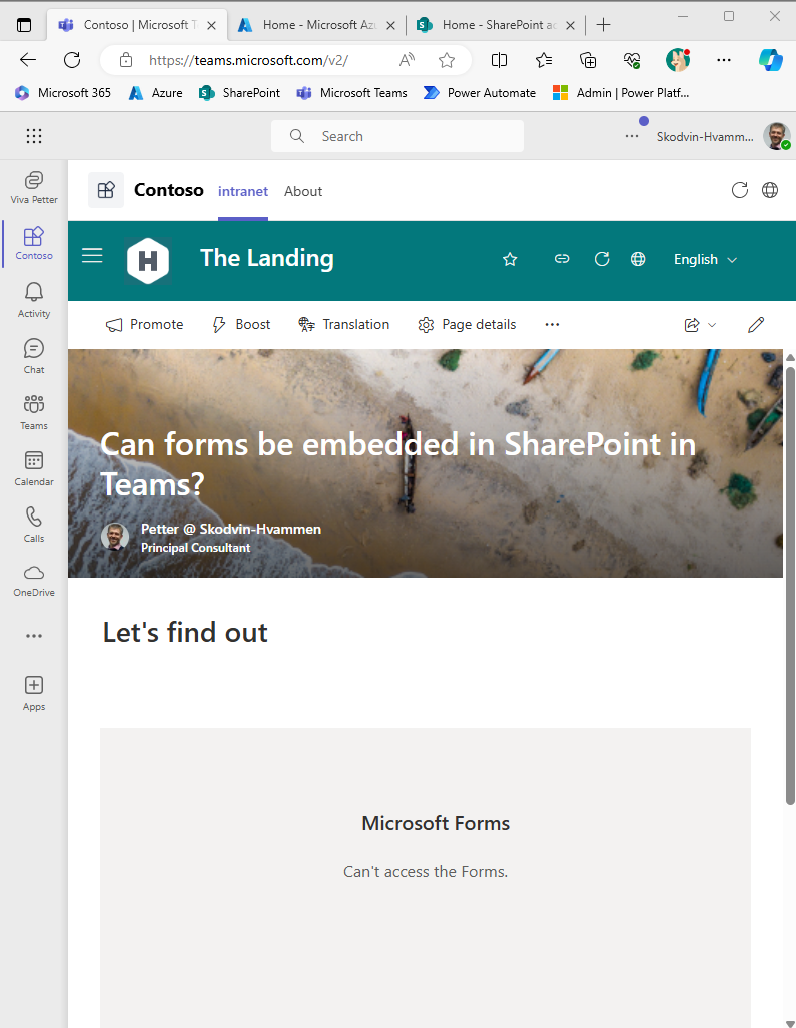Edit the page with pencil icon
The image size is (796, 1028).
756,325
